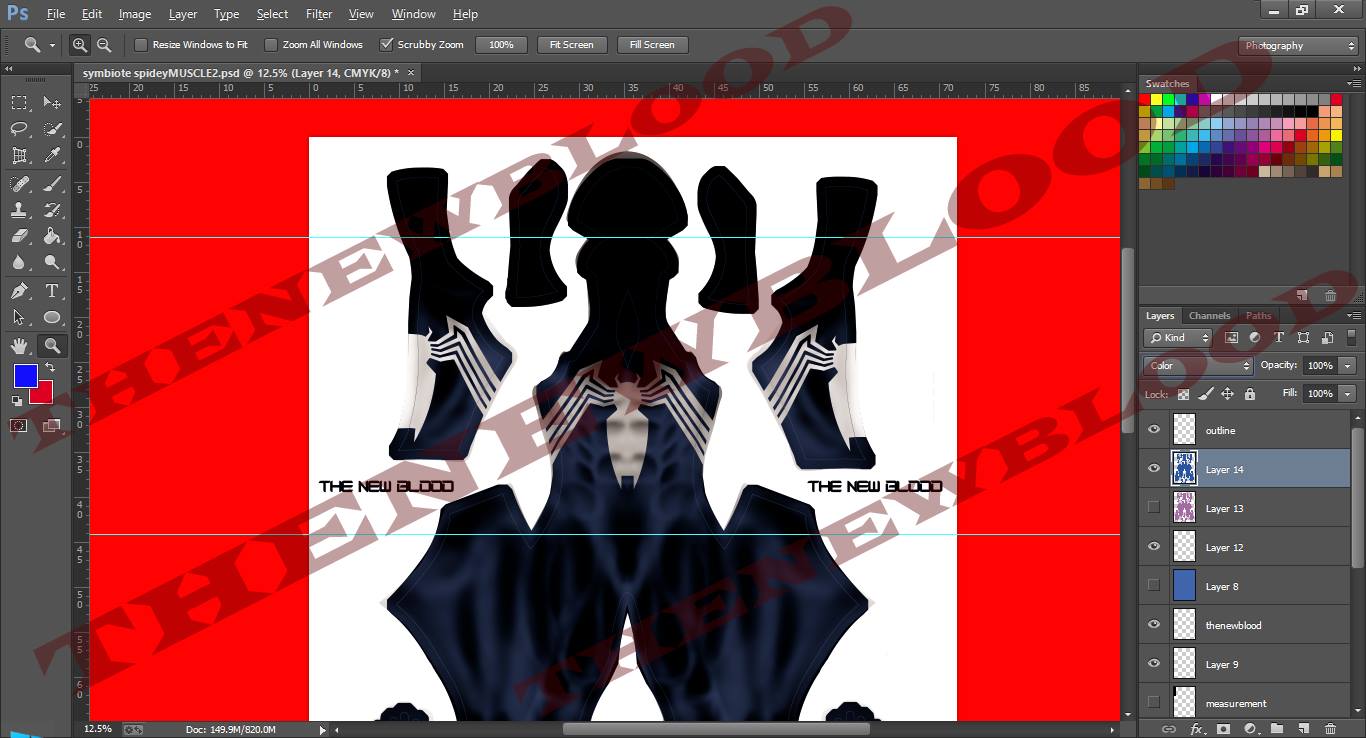Select the Ellipse shape tool

pyautogui.click(x=52, y=318)
